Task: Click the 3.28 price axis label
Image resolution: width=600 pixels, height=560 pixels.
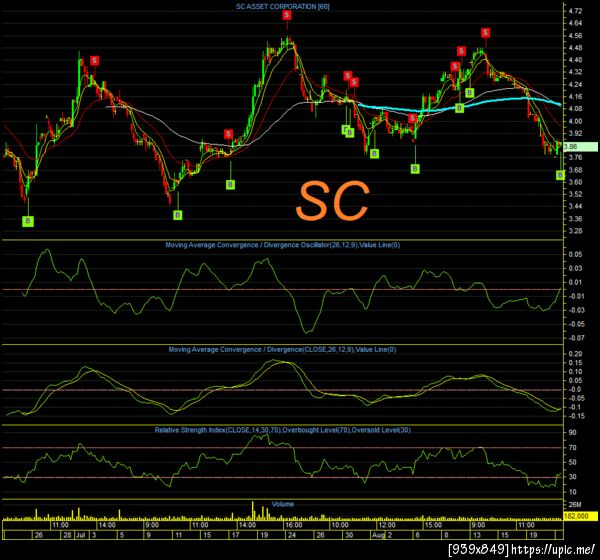Action: tap(576, 231)
